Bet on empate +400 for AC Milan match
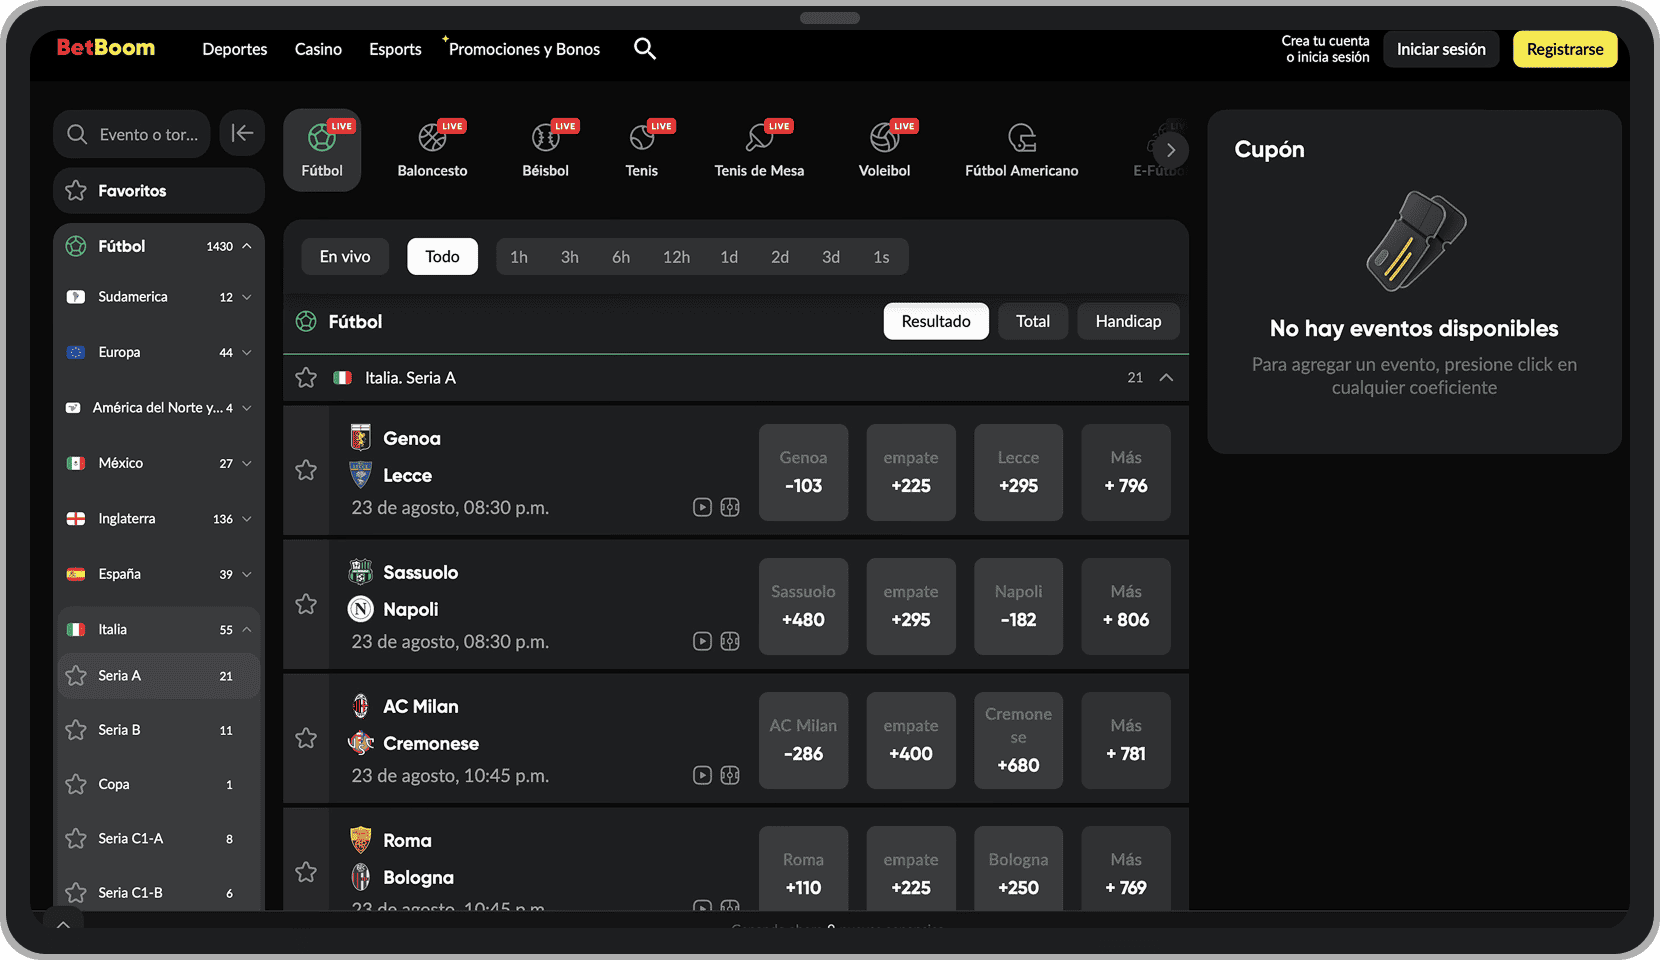Screen dimensions: 1660x960 click(911, 740)
